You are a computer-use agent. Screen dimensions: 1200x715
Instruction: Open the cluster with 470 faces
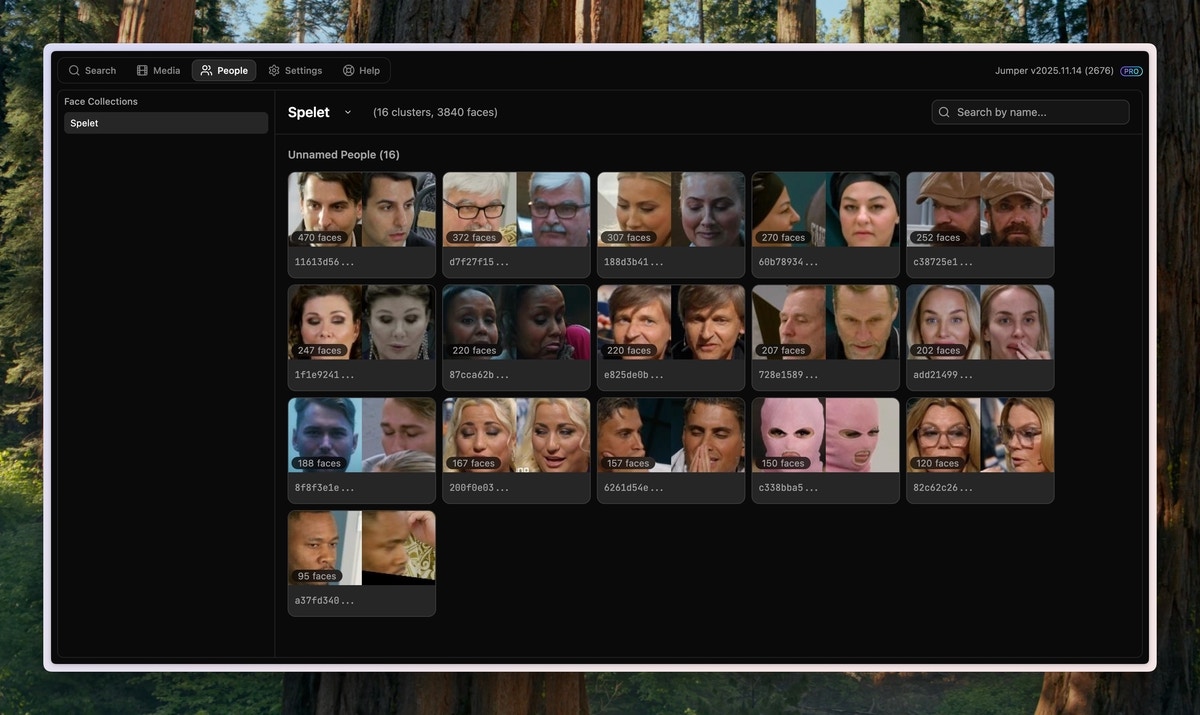point(361,208)
